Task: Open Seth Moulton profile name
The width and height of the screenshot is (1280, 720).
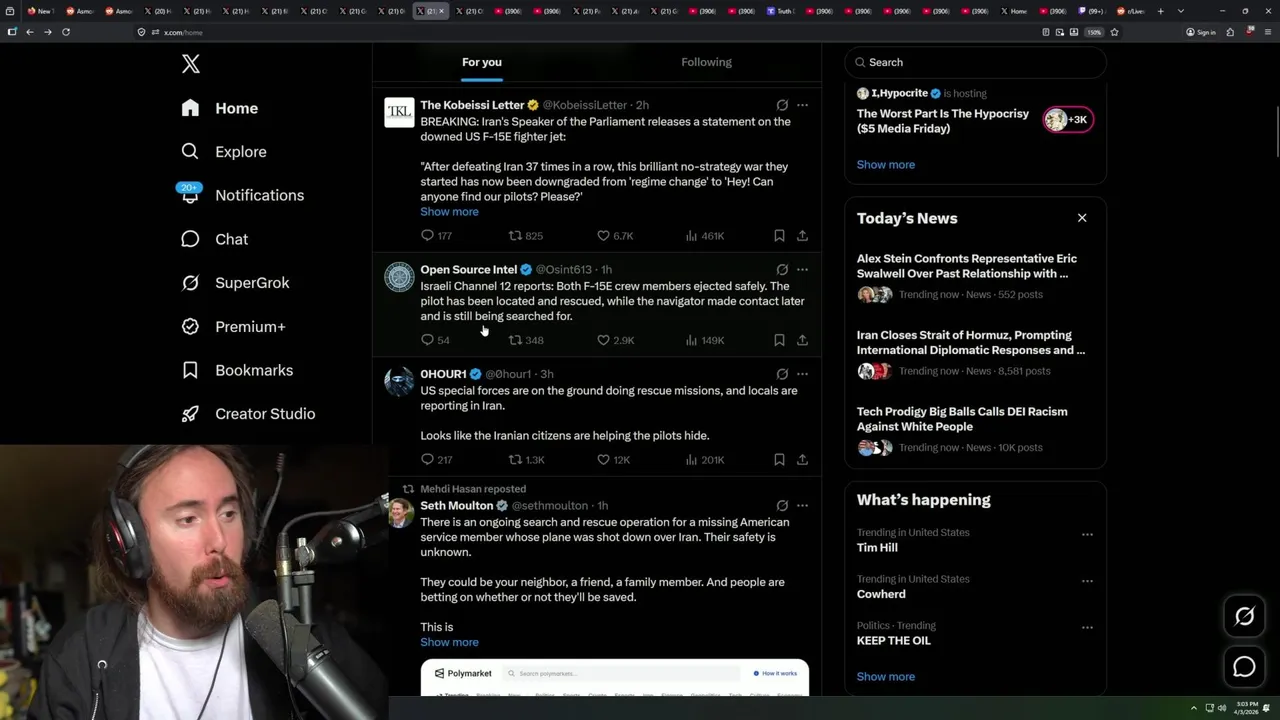Action: 457,506
